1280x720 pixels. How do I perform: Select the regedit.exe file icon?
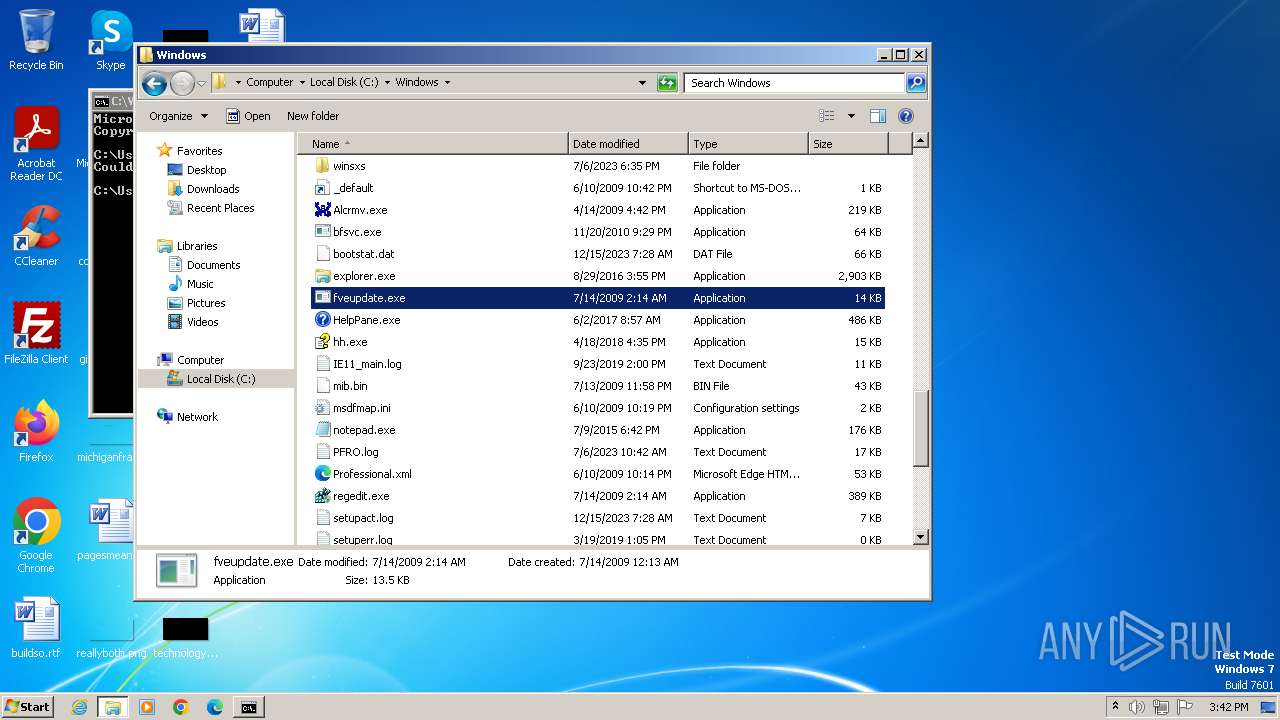coord(322,496)
